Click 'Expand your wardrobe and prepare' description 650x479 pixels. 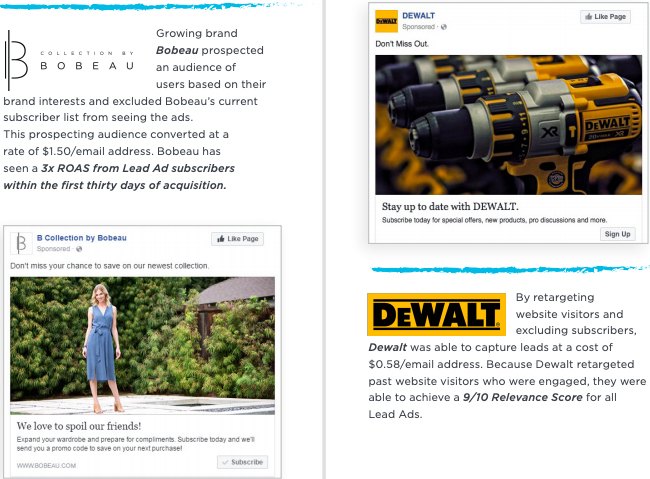[136, 444]
